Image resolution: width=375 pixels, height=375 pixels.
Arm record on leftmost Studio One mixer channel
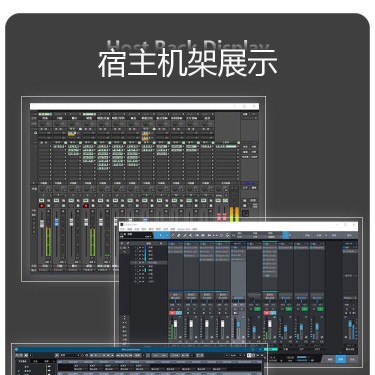(172, 313)
